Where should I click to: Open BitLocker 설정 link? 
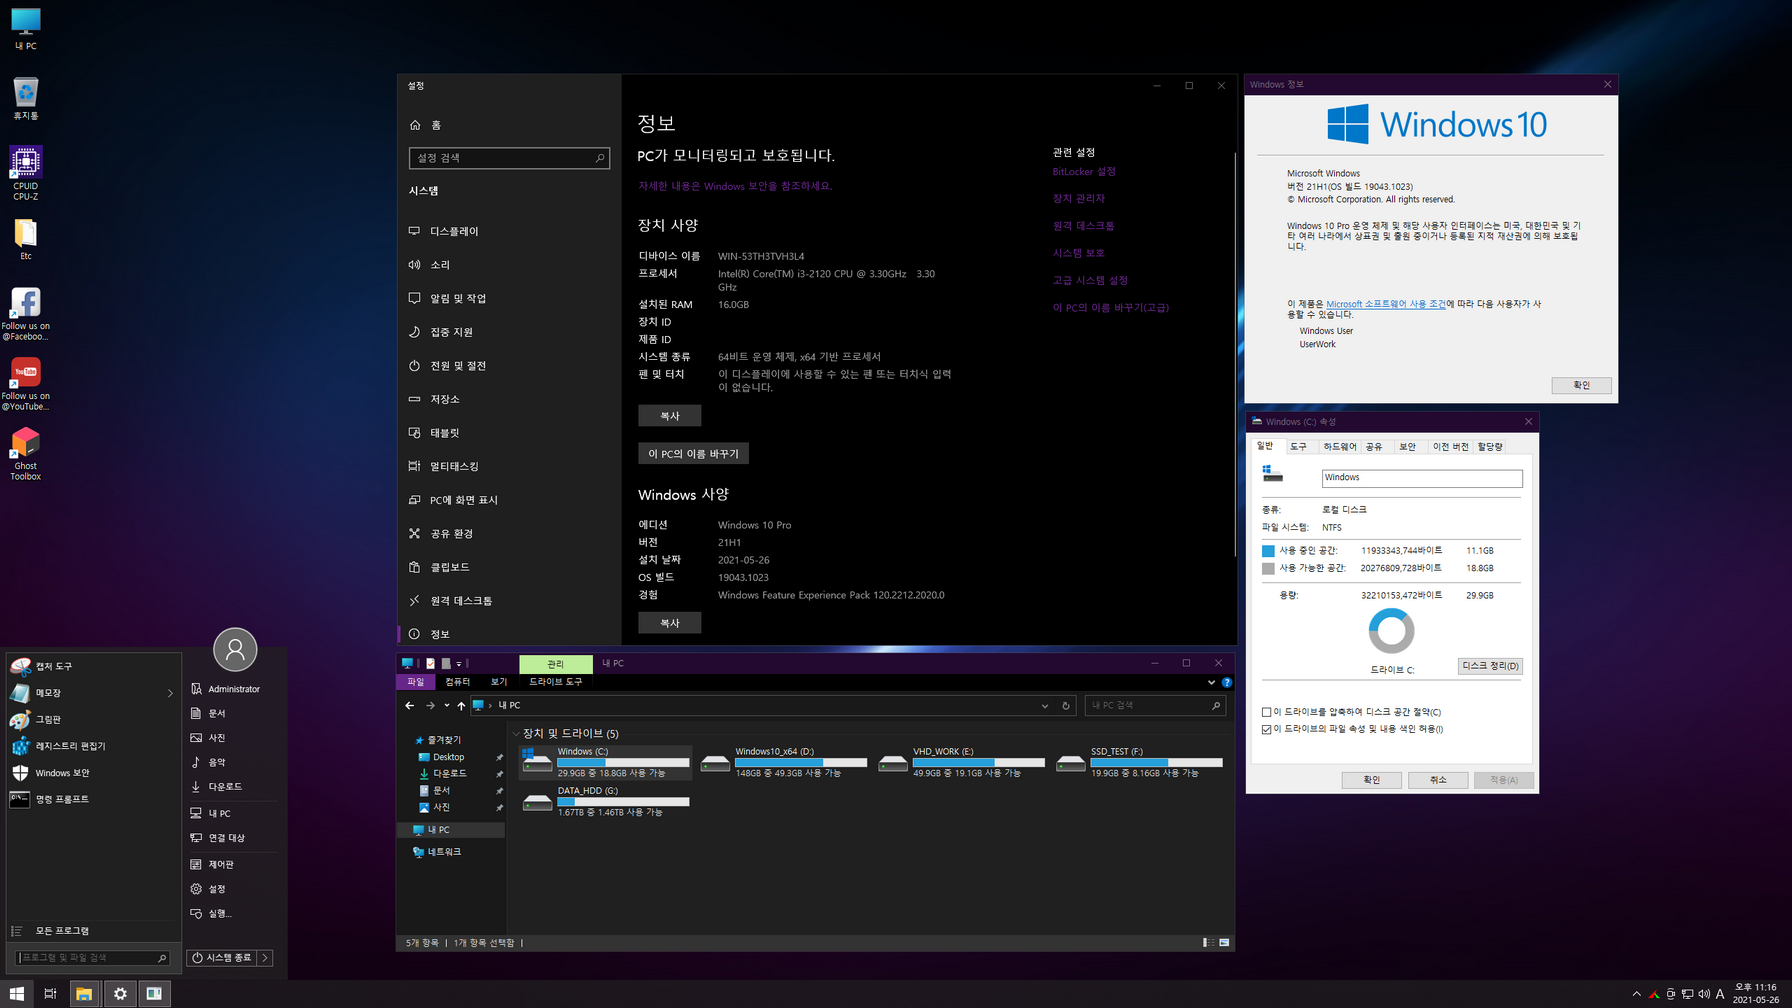click(x=1084, y=172)
